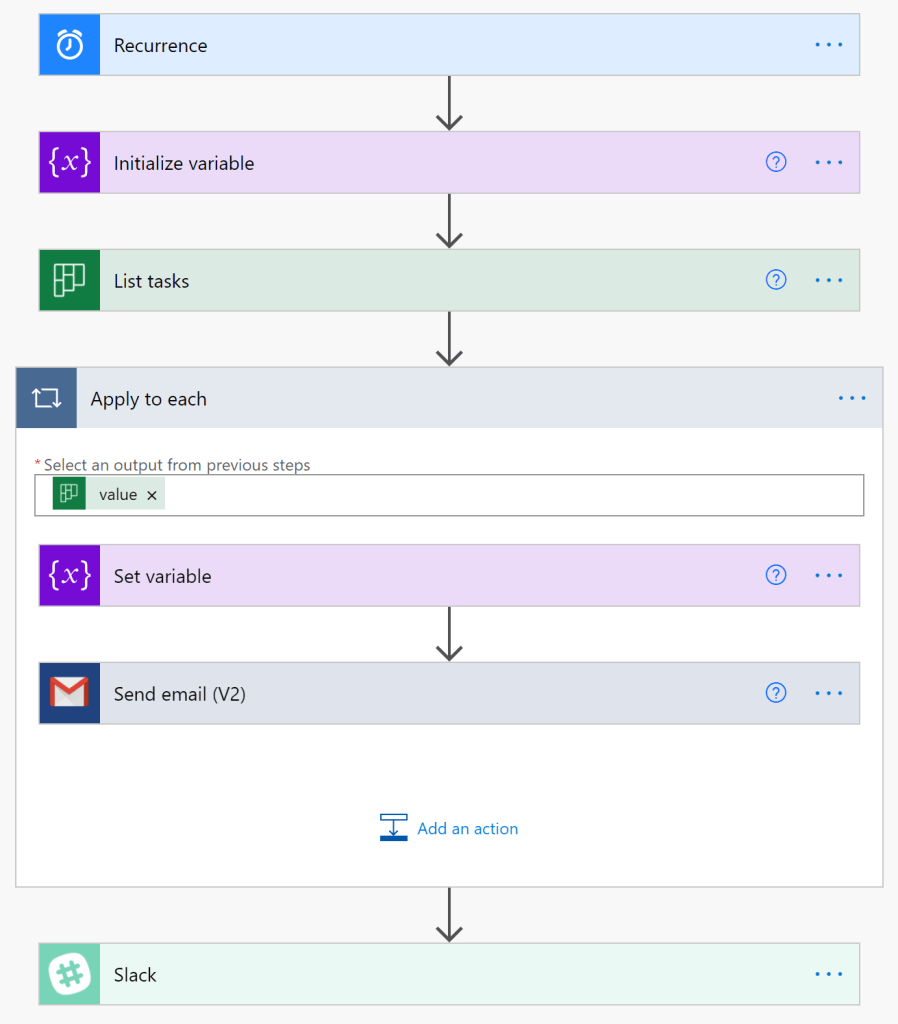Viewport: 898px width, 1024px height.
Task: Expand the Send email (V2) card
Action: pyautogui.click(x=400, y=693)
